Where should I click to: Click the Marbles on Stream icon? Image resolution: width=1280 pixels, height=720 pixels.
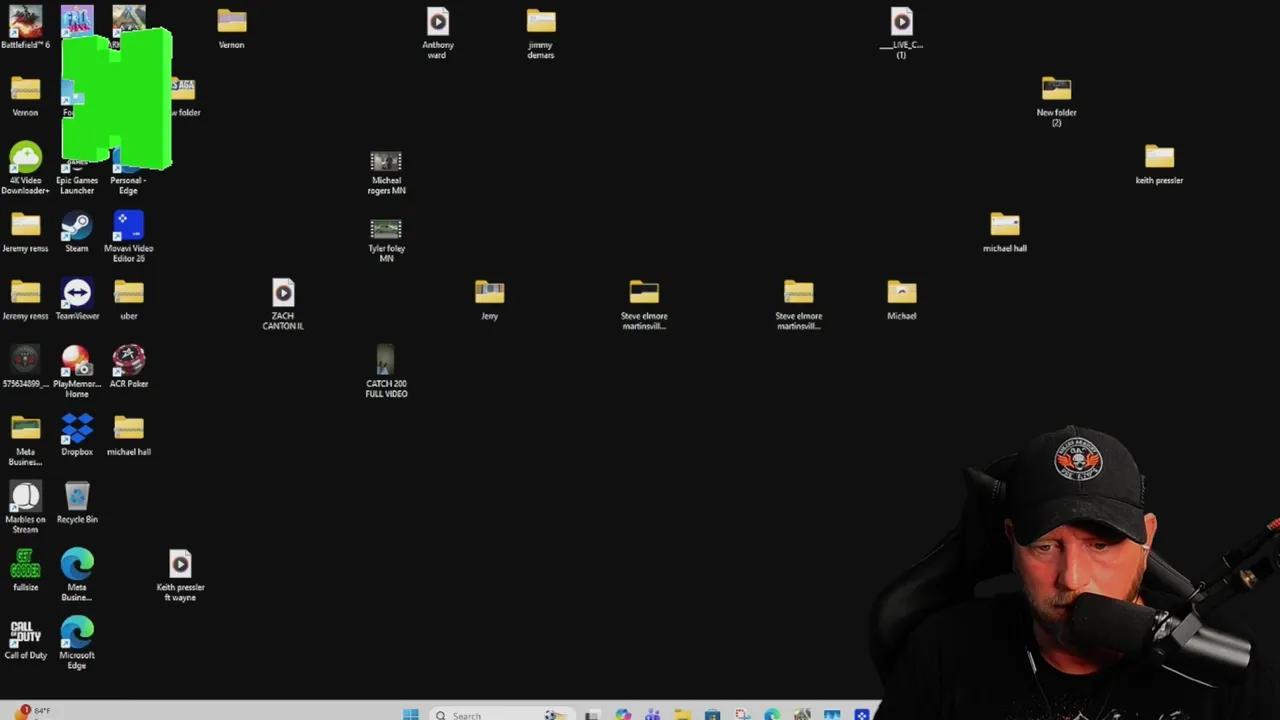point(25,507)
